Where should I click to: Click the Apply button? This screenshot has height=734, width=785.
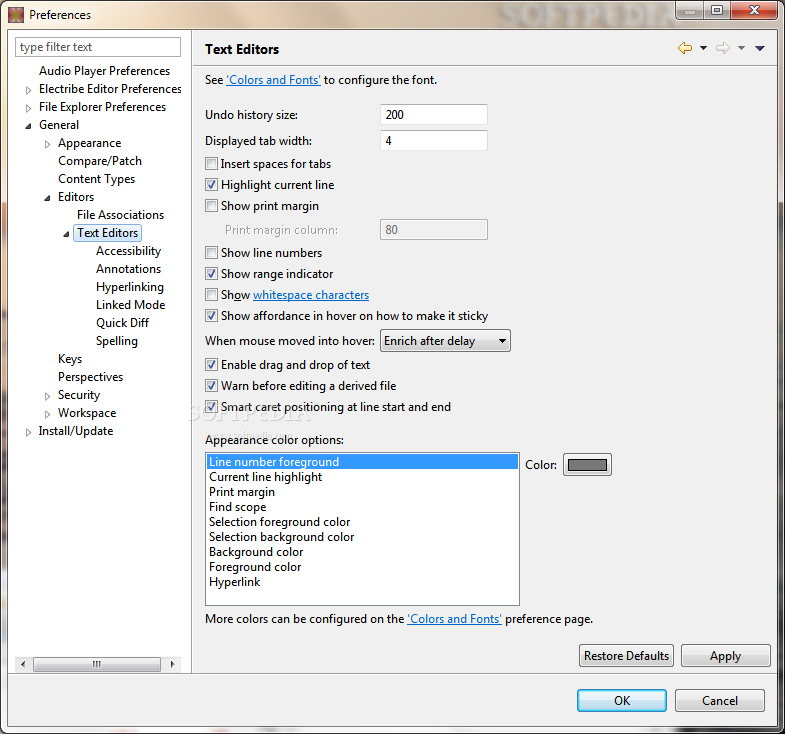tap(725, 656)
